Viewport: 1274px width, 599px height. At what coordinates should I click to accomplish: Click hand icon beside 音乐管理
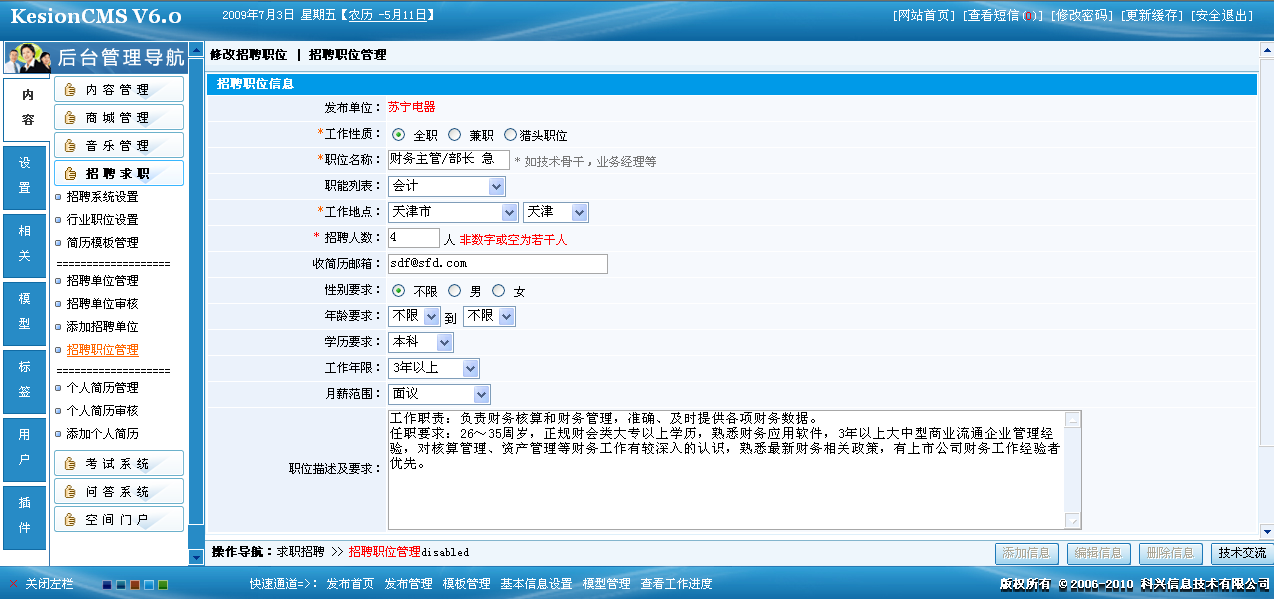(x=70, y=146)
